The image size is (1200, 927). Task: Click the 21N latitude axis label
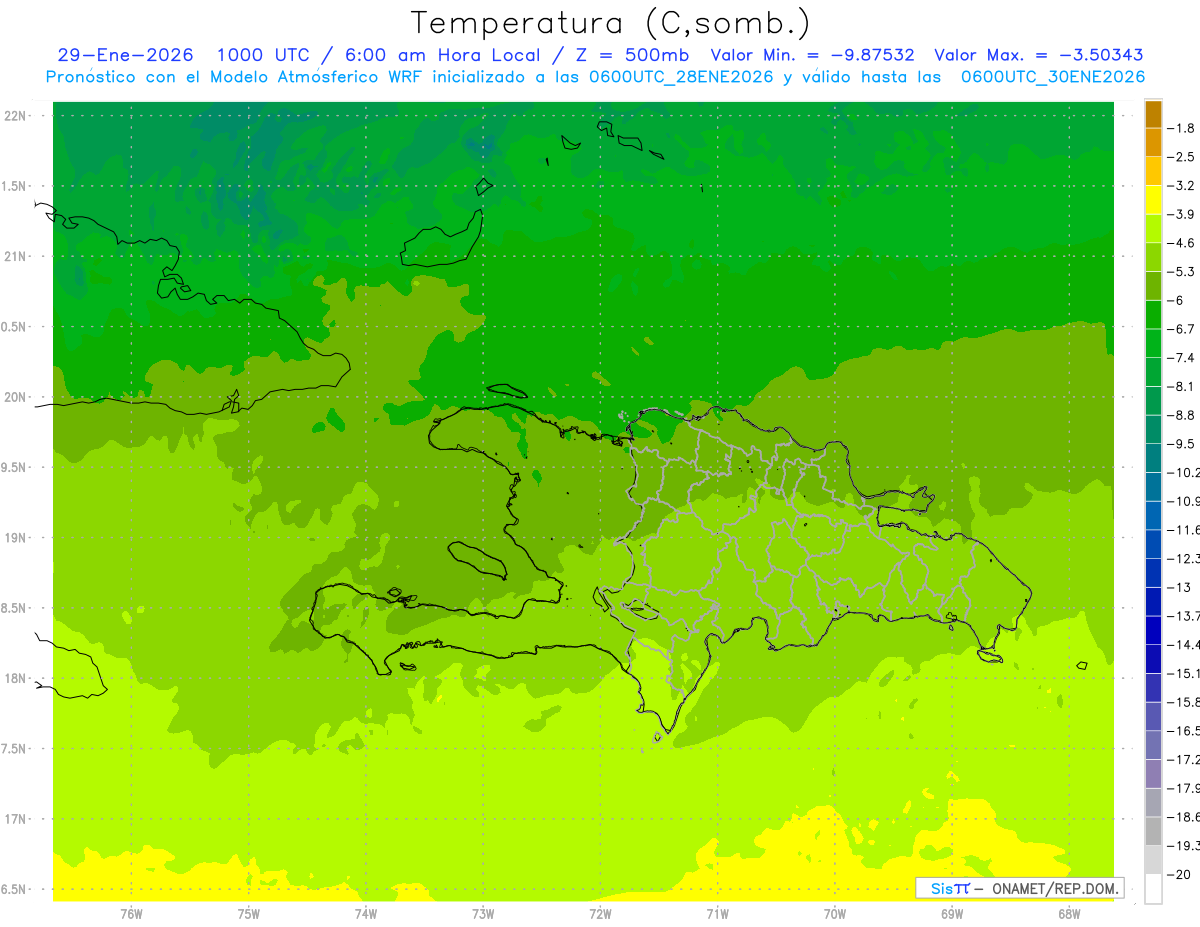(x=16, y=257)
